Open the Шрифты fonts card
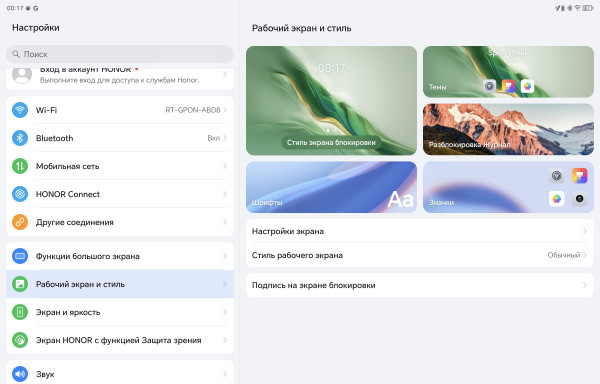This screenshot has height=384, width=600. [331, 187]
